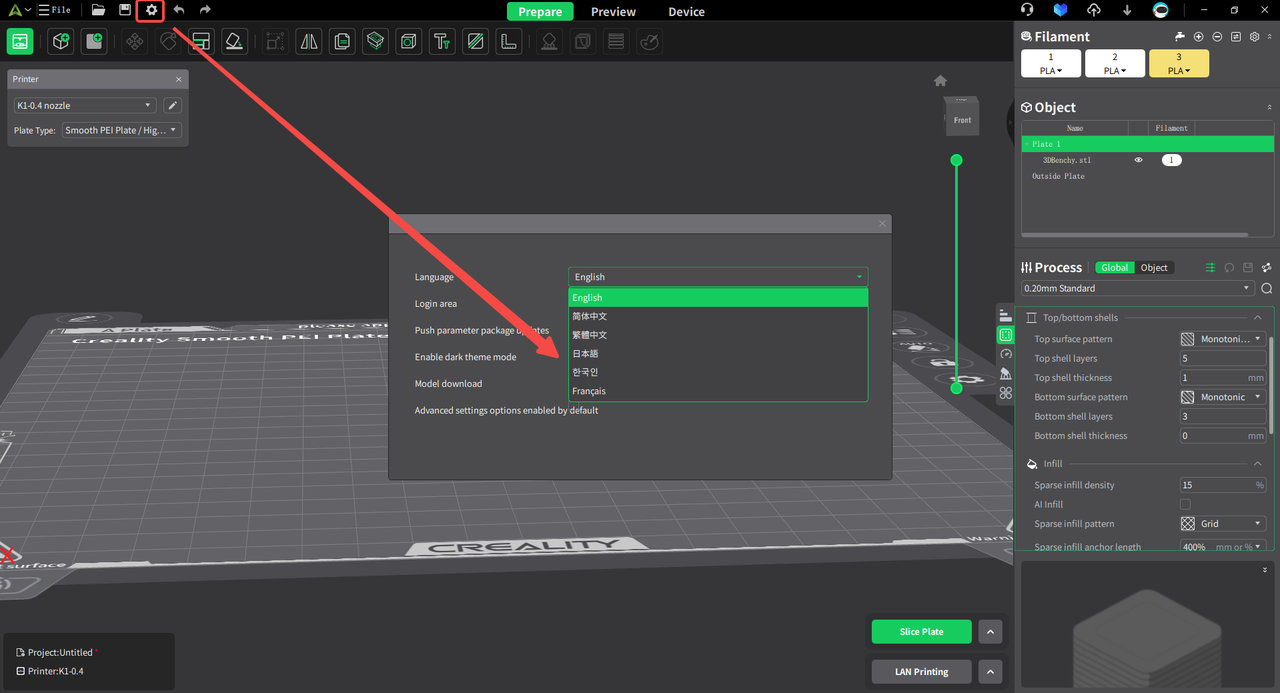This screenshot has width=1280, height=693.
Task: Select the Mirror tool
Action: coord(306,41)
